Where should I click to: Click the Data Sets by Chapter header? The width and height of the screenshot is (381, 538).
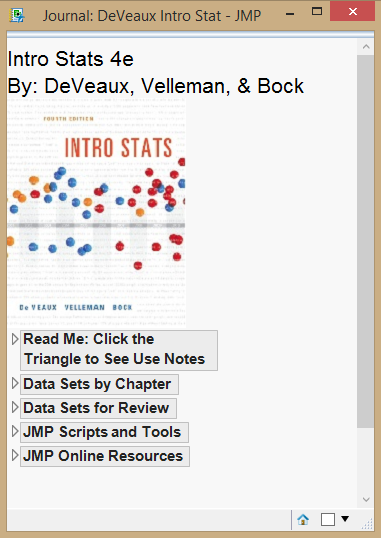pos(99,384)
